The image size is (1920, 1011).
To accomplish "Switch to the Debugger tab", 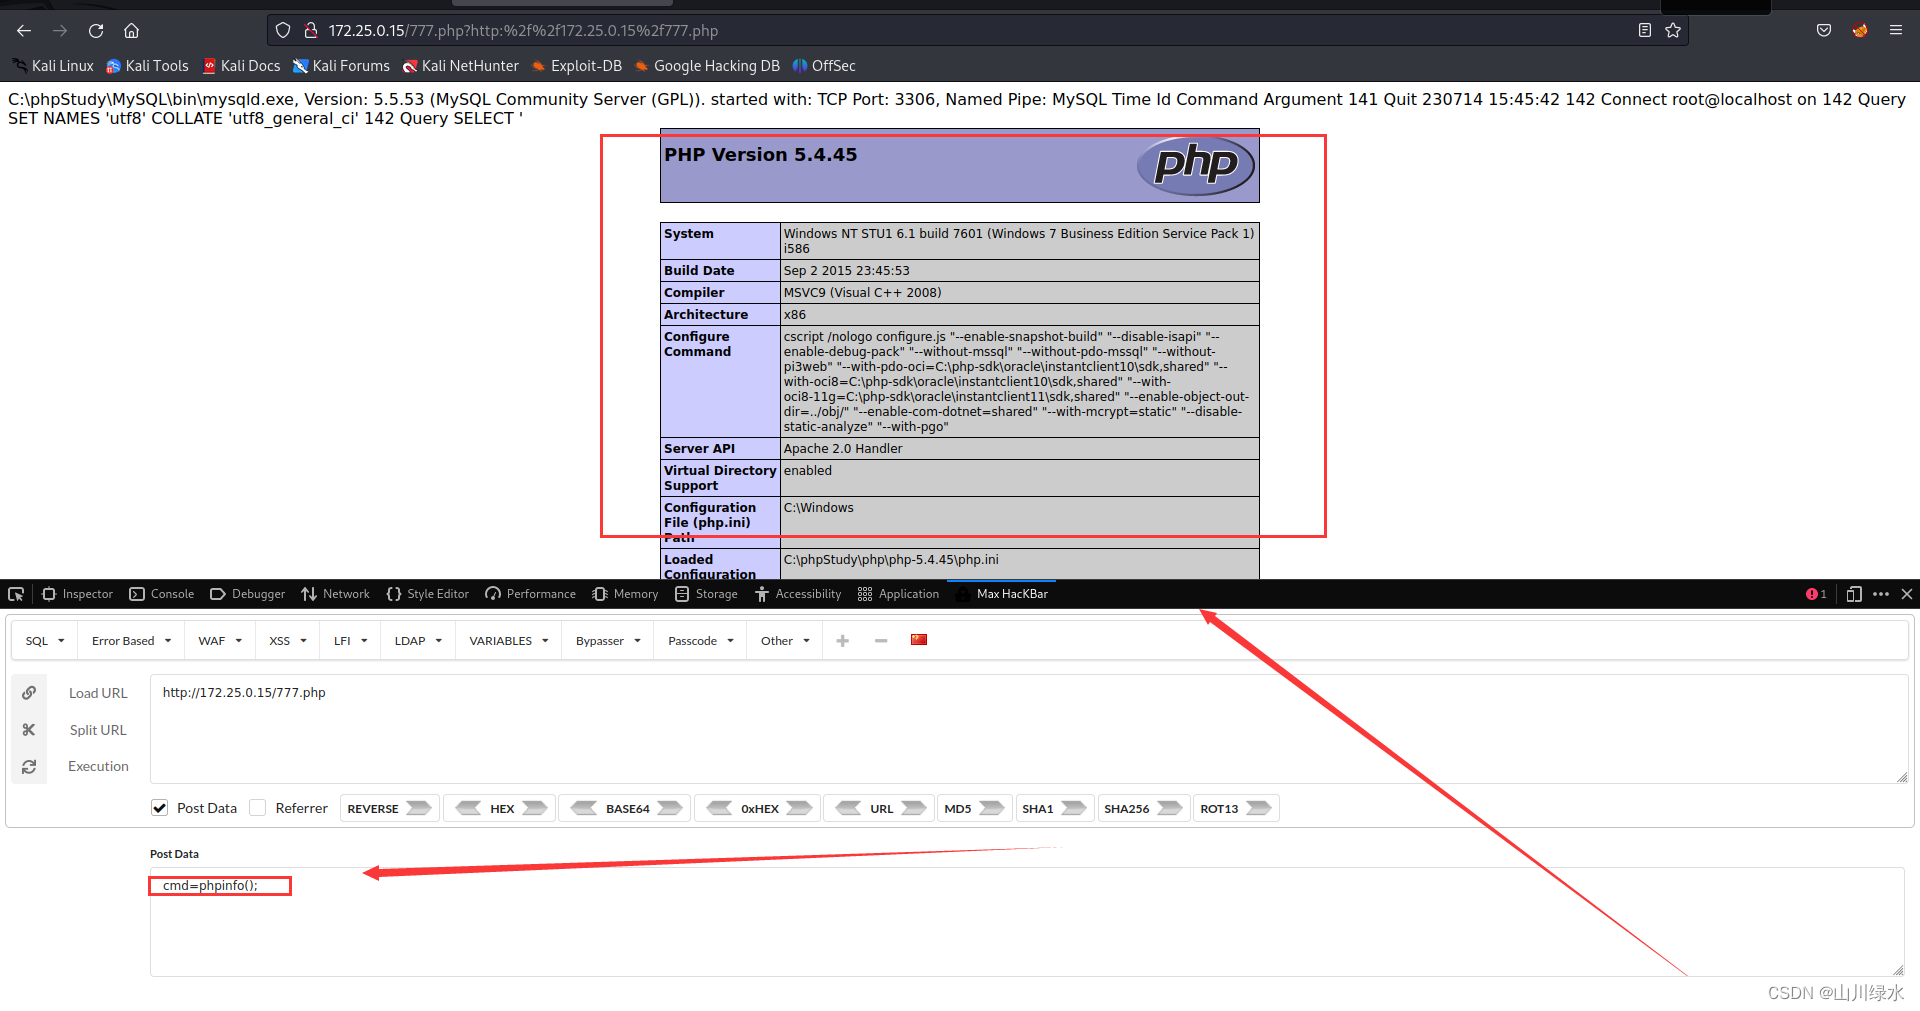I will [x=248, y=594].
